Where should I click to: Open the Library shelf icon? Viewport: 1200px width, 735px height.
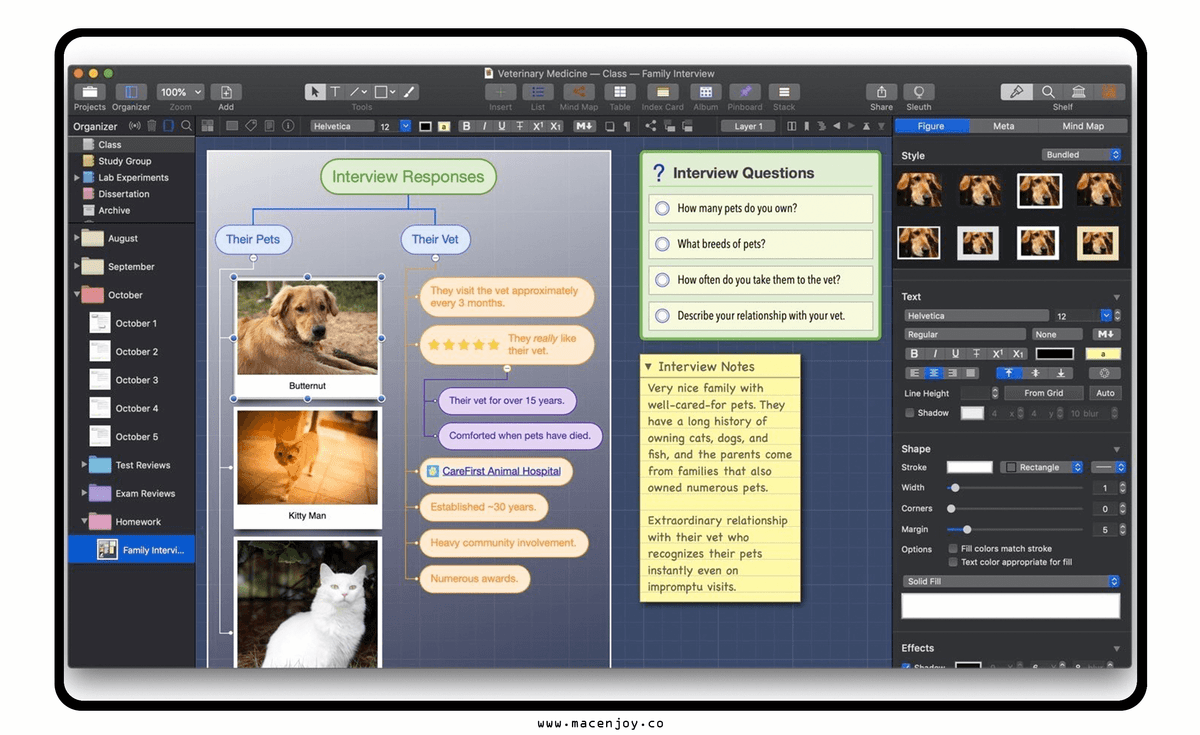click(1079, 92)
